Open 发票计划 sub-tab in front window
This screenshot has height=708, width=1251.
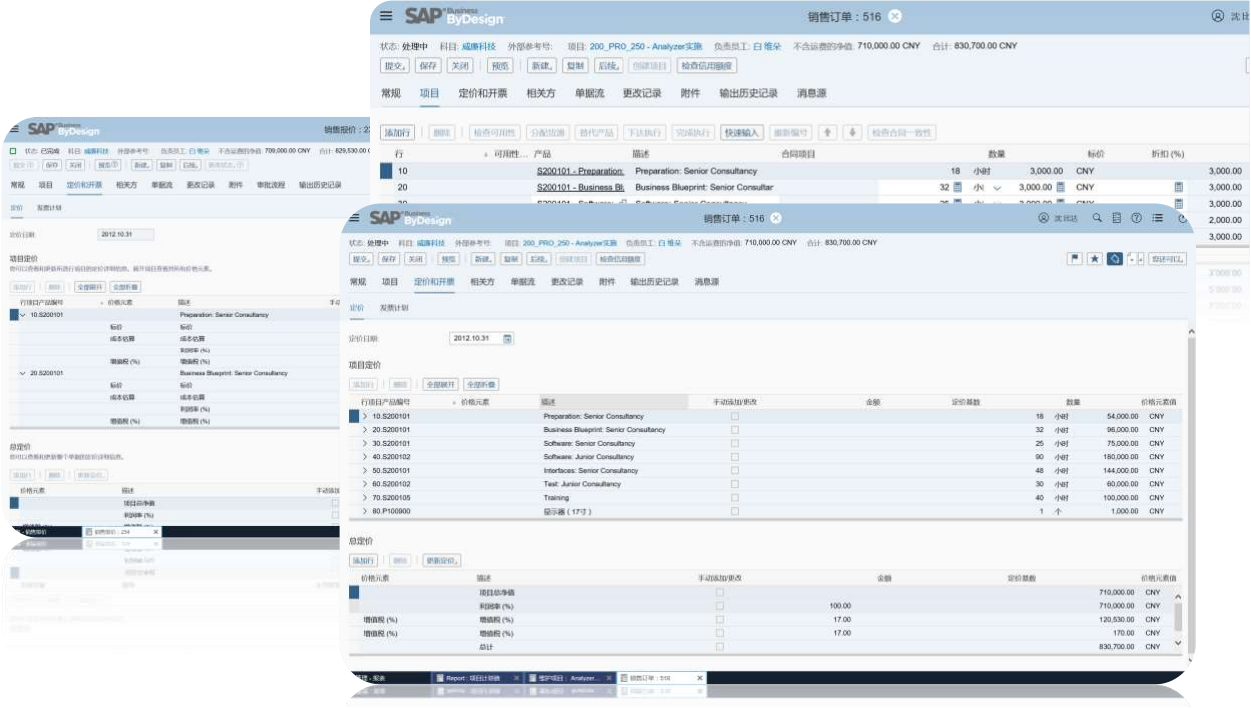(x=394, y=308)
